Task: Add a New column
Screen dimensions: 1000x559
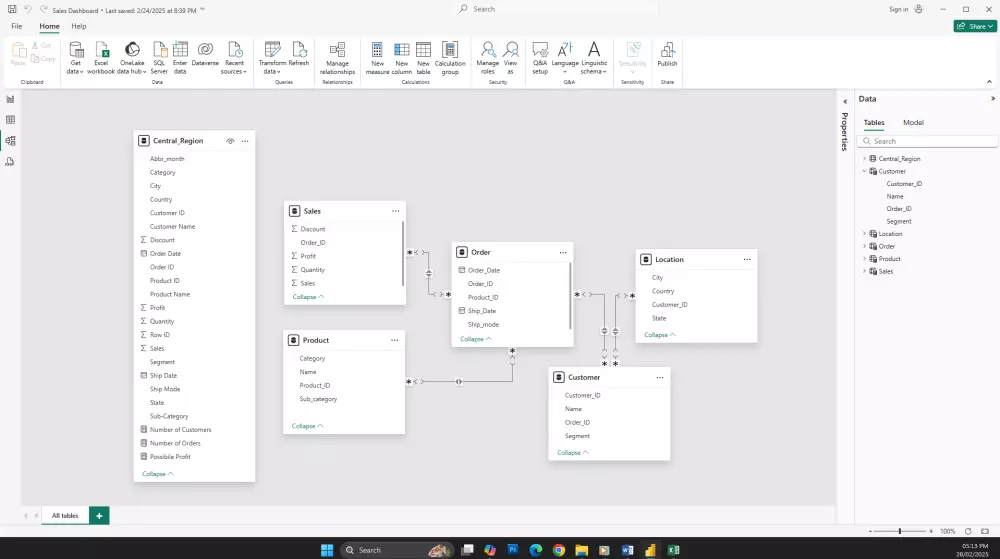Action: coord(402,58)
